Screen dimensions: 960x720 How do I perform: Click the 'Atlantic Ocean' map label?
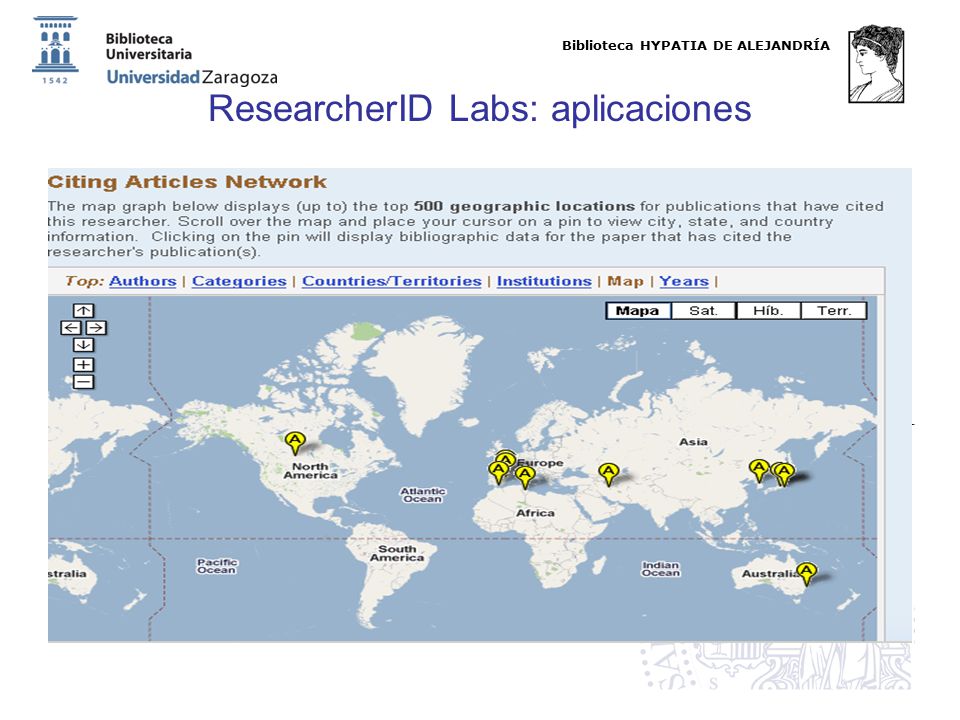click(x=422, y=495)
